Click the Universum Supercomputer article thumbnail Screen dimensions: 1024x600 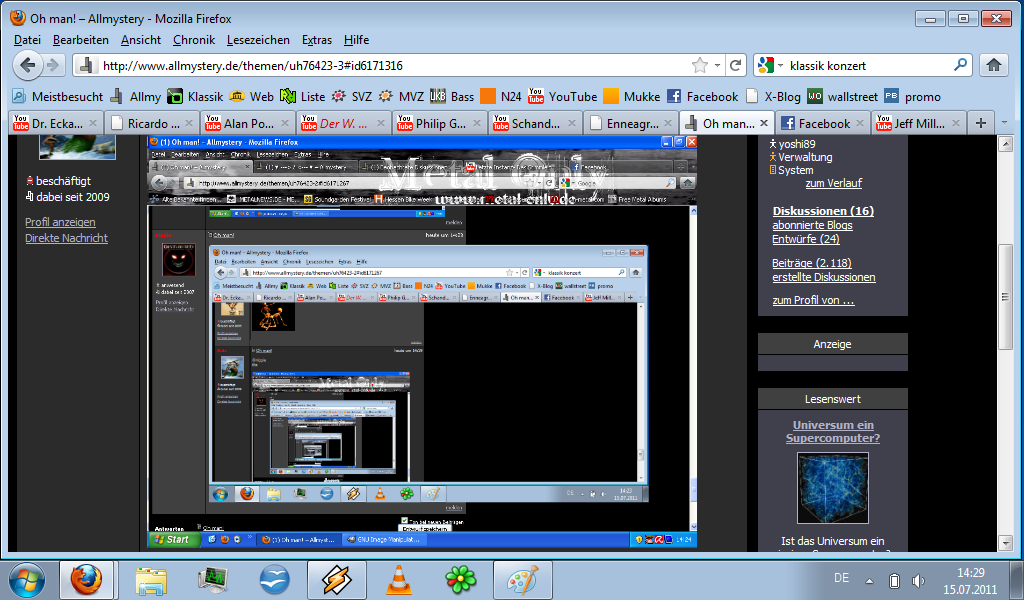[832, 488]
